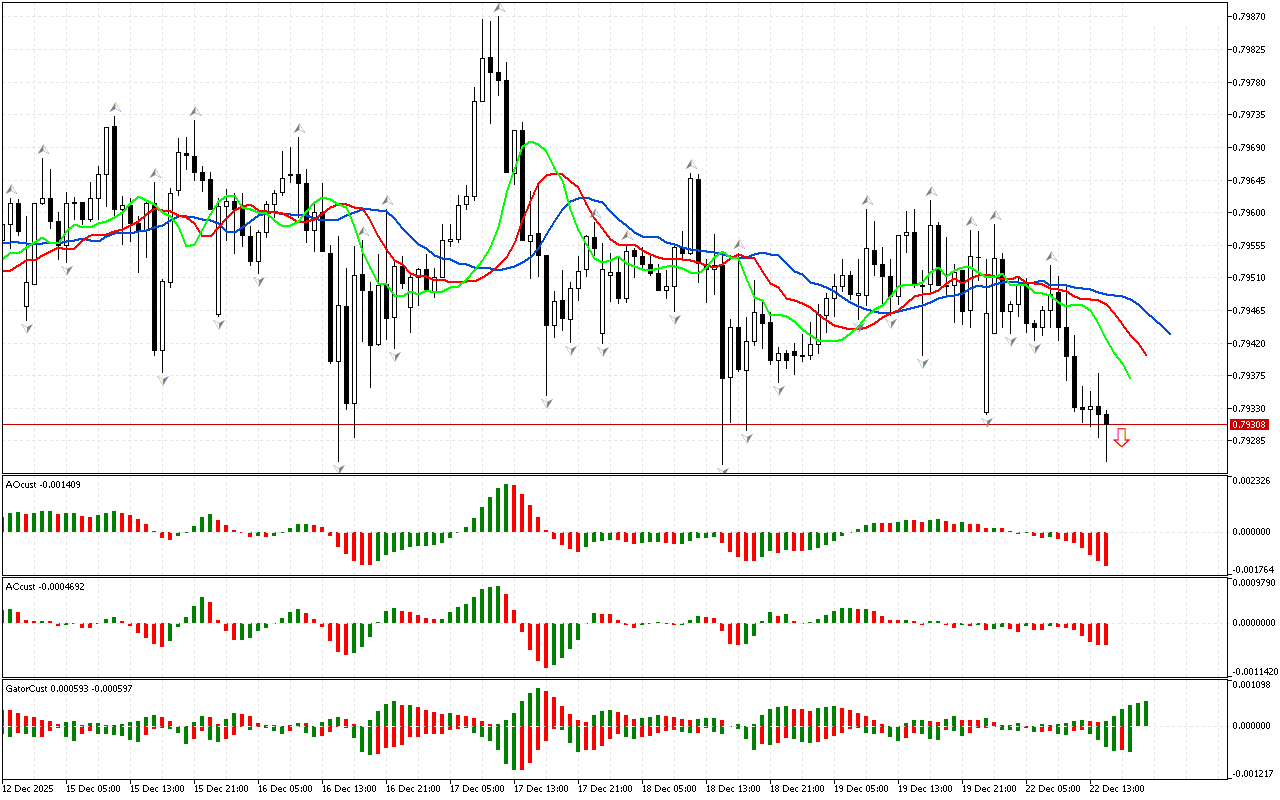This screenshot has width=1280, height=800.
Task: Click the 12 Dec 2025 date label
Action: coord(29,788)
